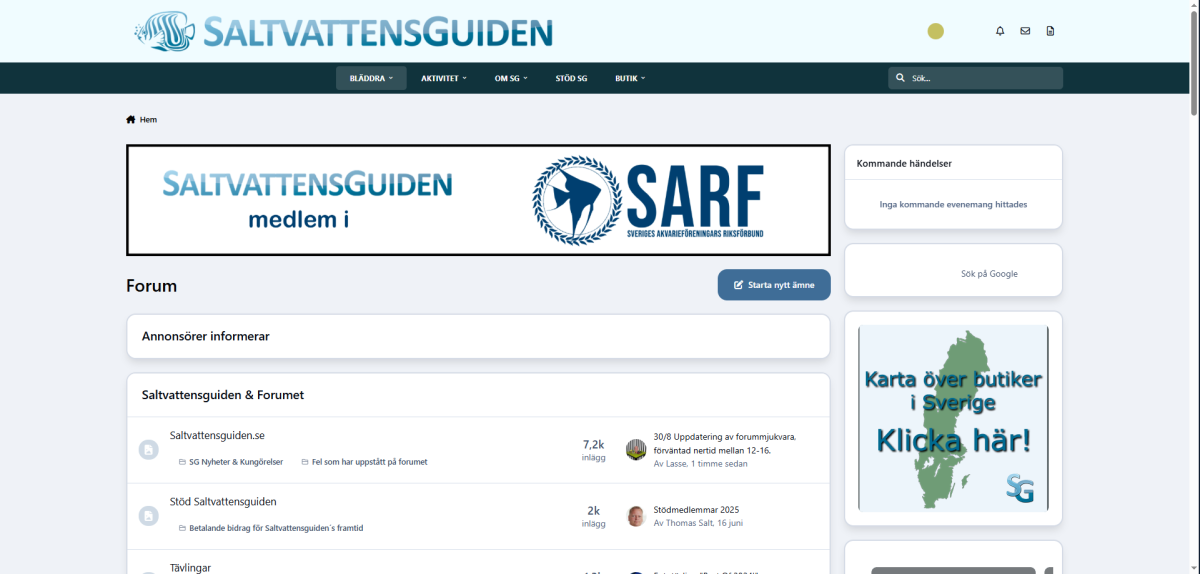Start a new topic with Starta nytt ämne

(x=774, y=285)
